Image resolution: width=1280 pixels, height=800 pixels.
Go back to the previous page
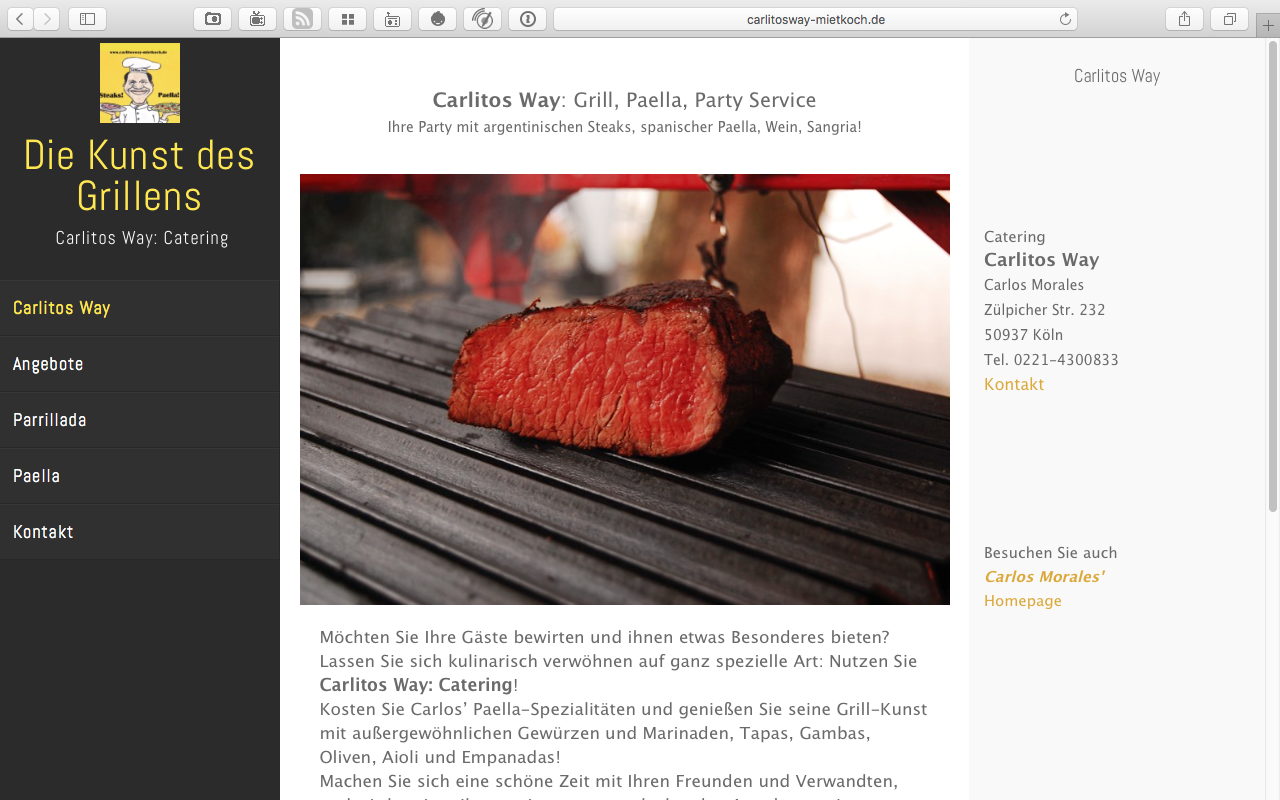[20, 19]
